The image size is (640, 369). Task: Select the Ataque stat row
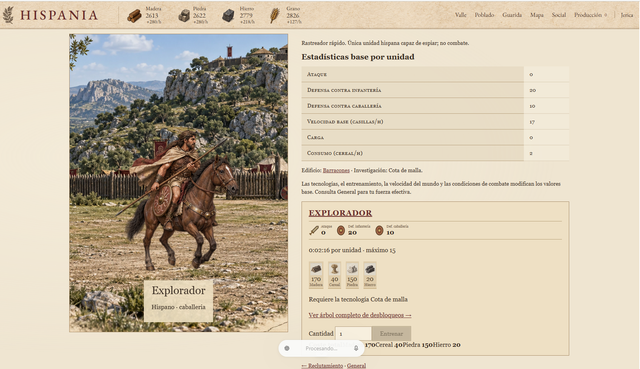click(435, 74)
